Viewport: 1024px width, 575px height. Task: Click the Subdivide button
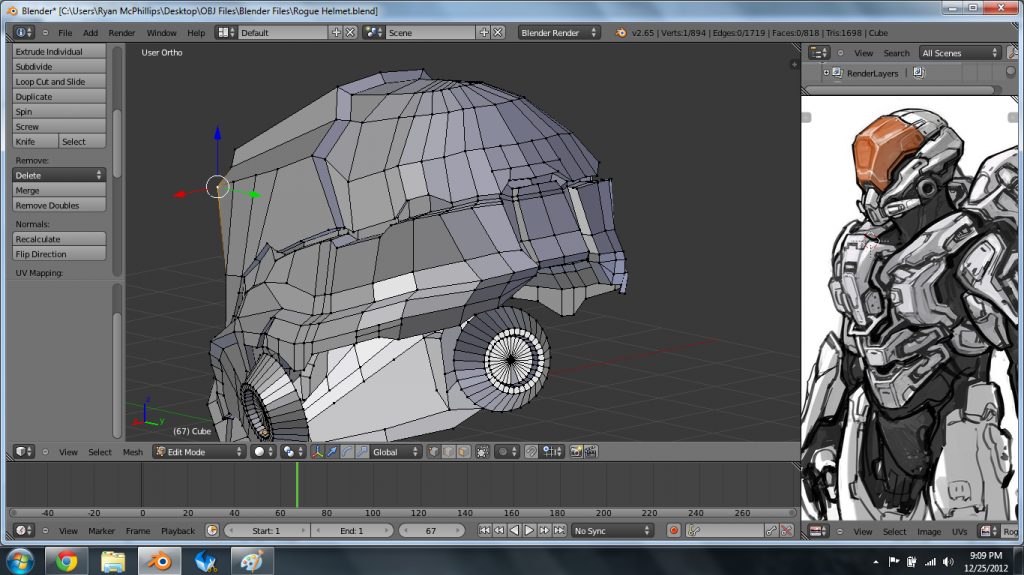coord(59,67)
